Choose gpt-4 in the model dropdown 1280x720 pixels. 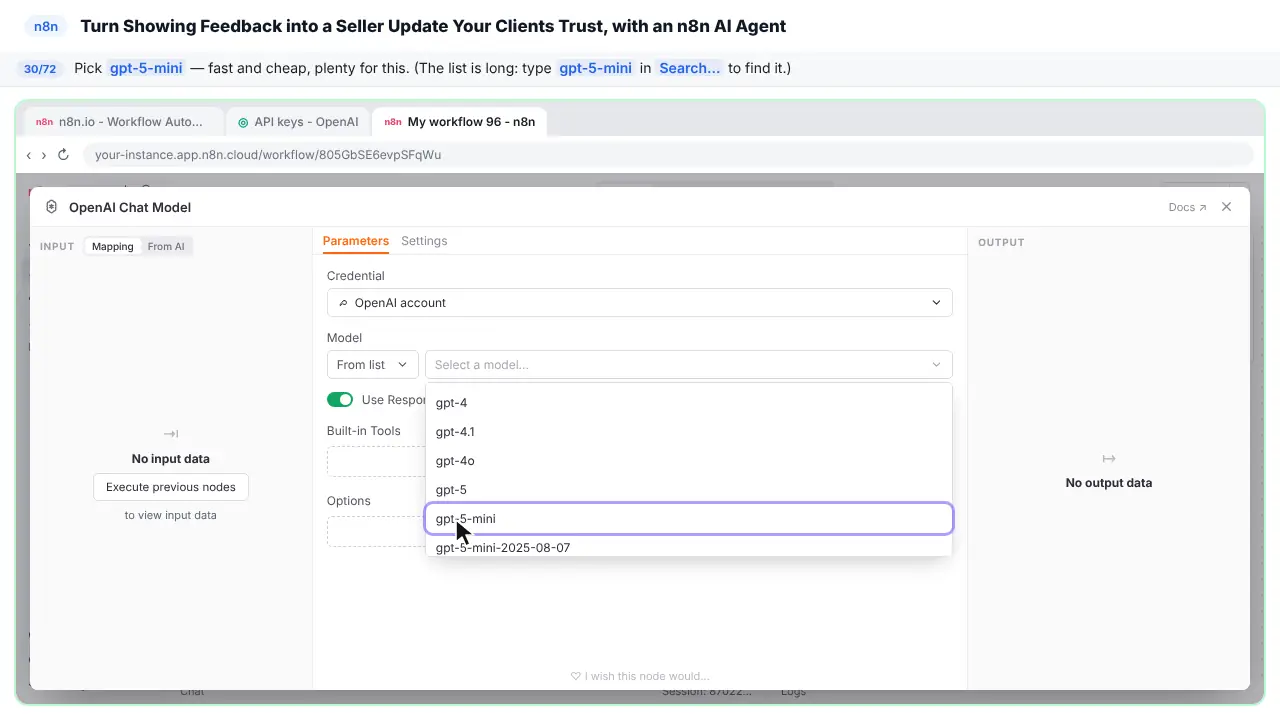pos(688,403)
